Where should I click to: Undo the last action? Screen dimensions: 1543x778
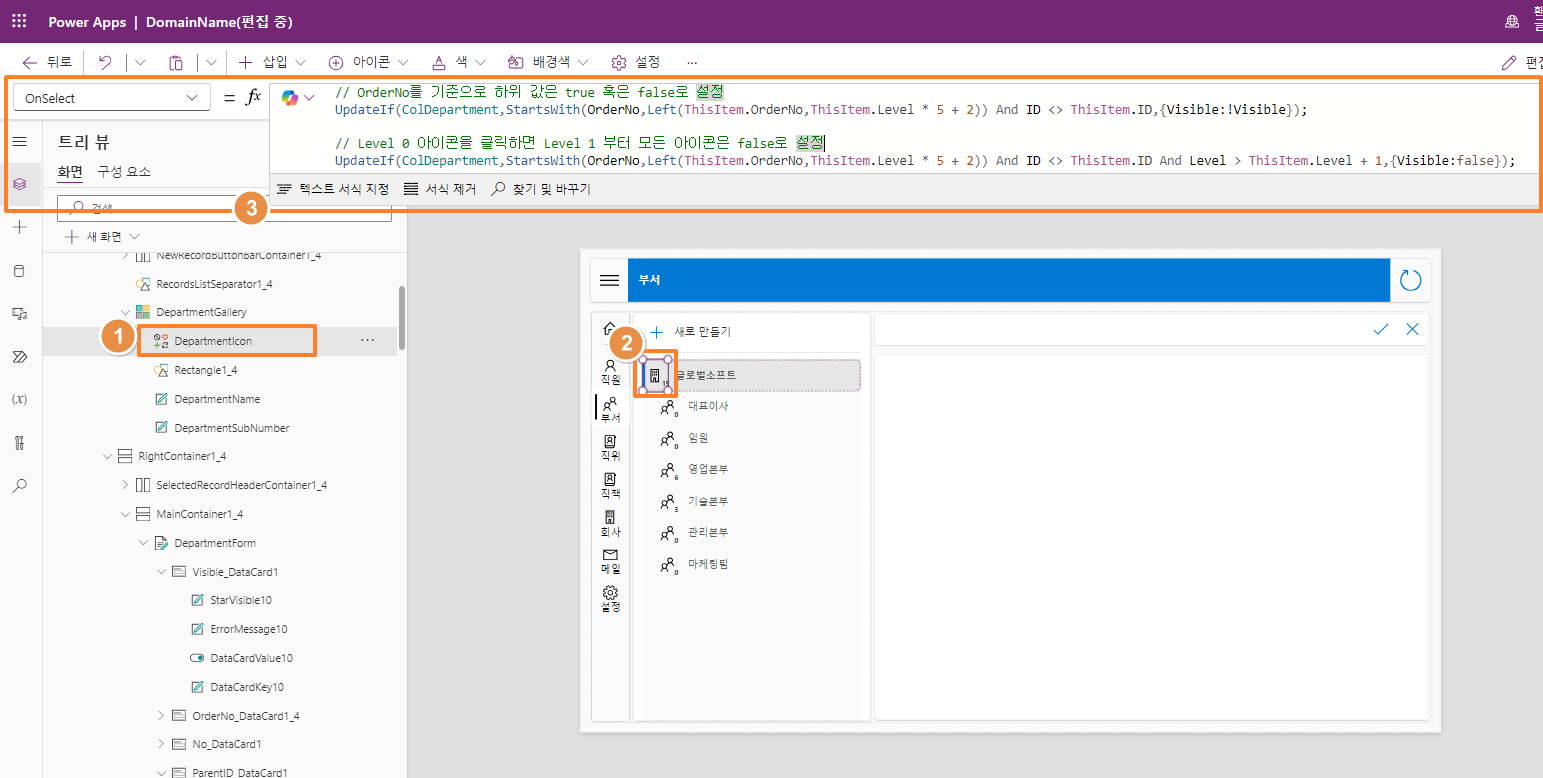(105, 62)
